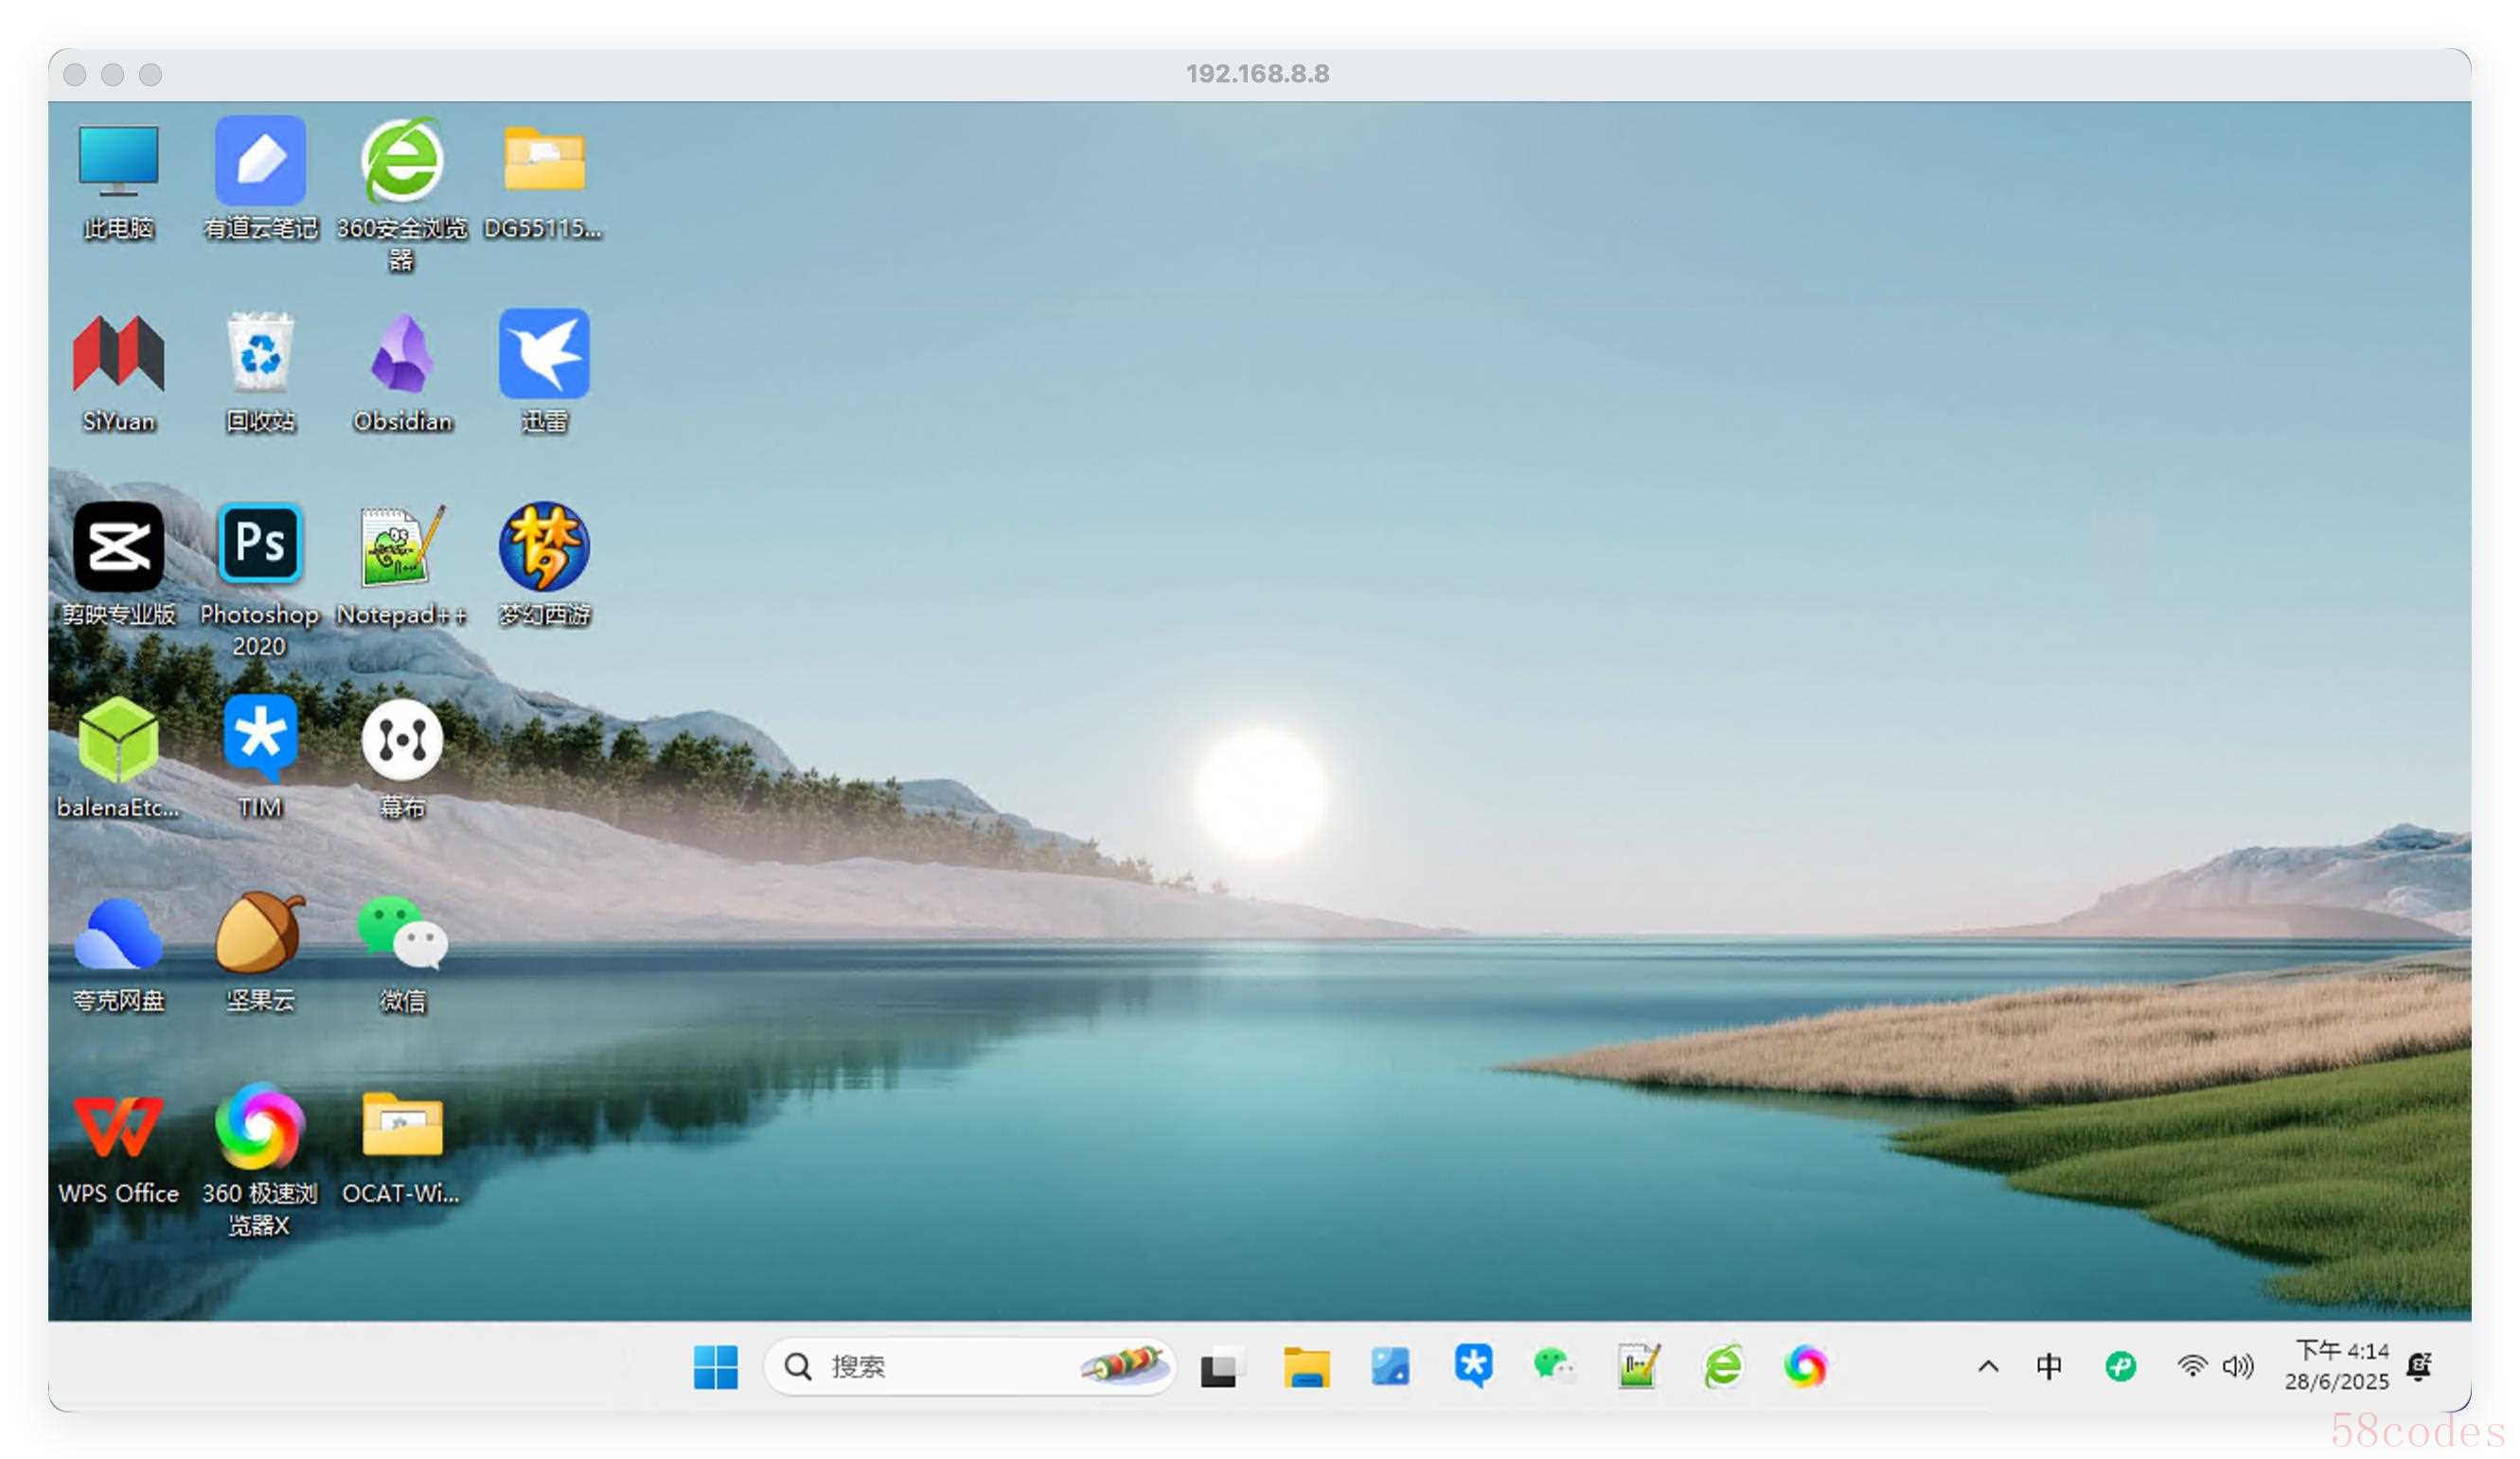
Task: Select the 此电脑 desktop icon
Action: point(118,180)
